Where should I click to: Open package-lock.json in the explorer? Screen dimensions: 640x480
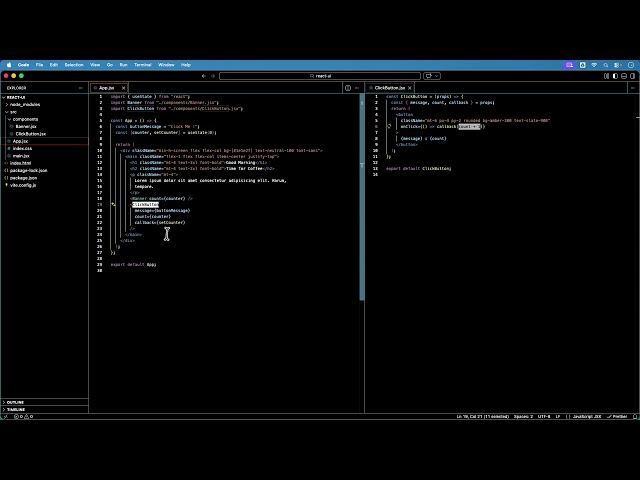(44, 171)
